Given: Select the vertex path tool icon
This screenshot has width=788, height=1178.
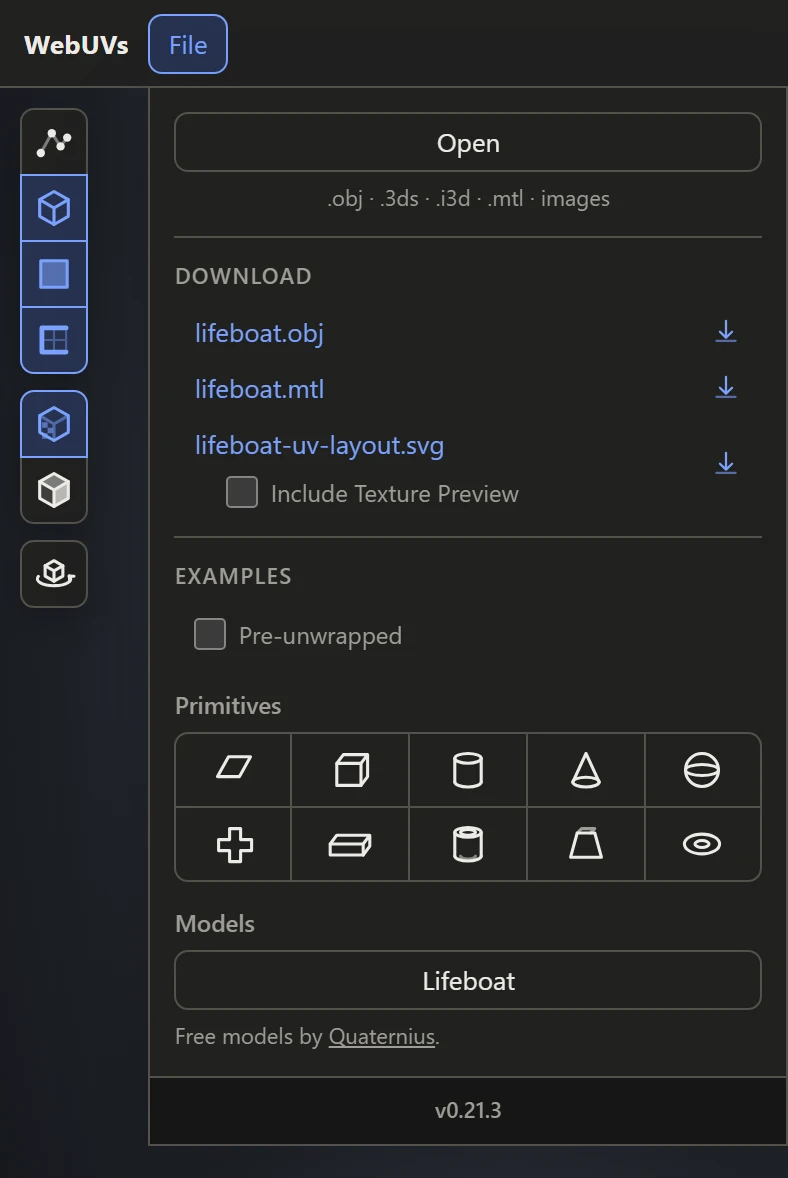Looking at the screenshot, I should pos(54,142).
